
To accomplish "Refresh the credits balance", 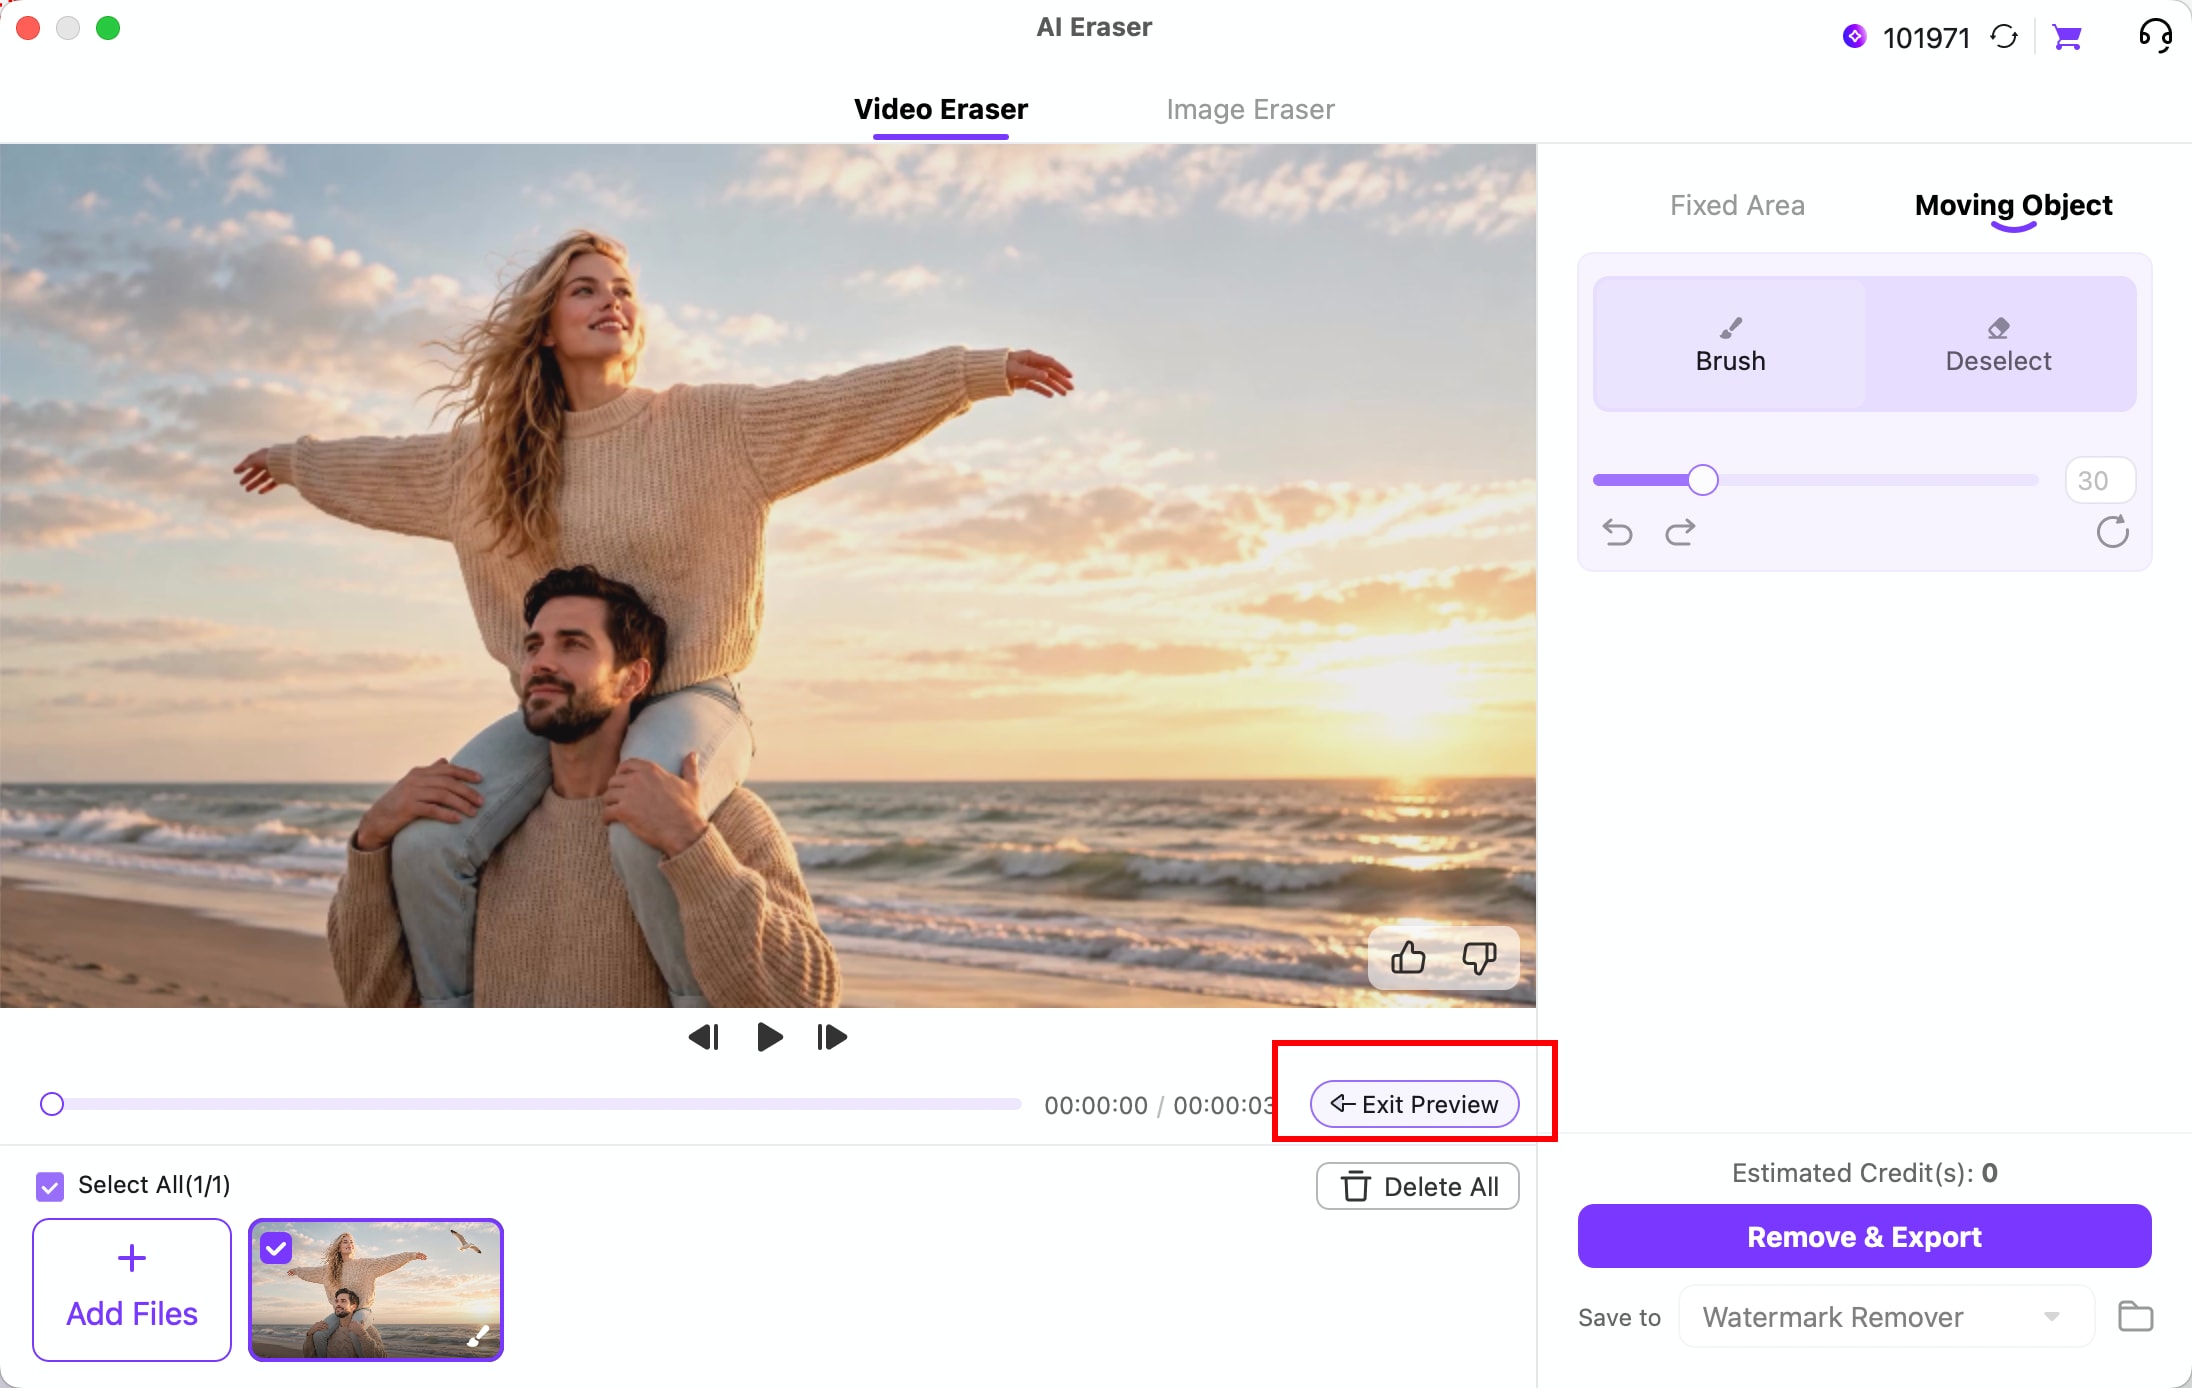I will click(x=2004, y=37).
